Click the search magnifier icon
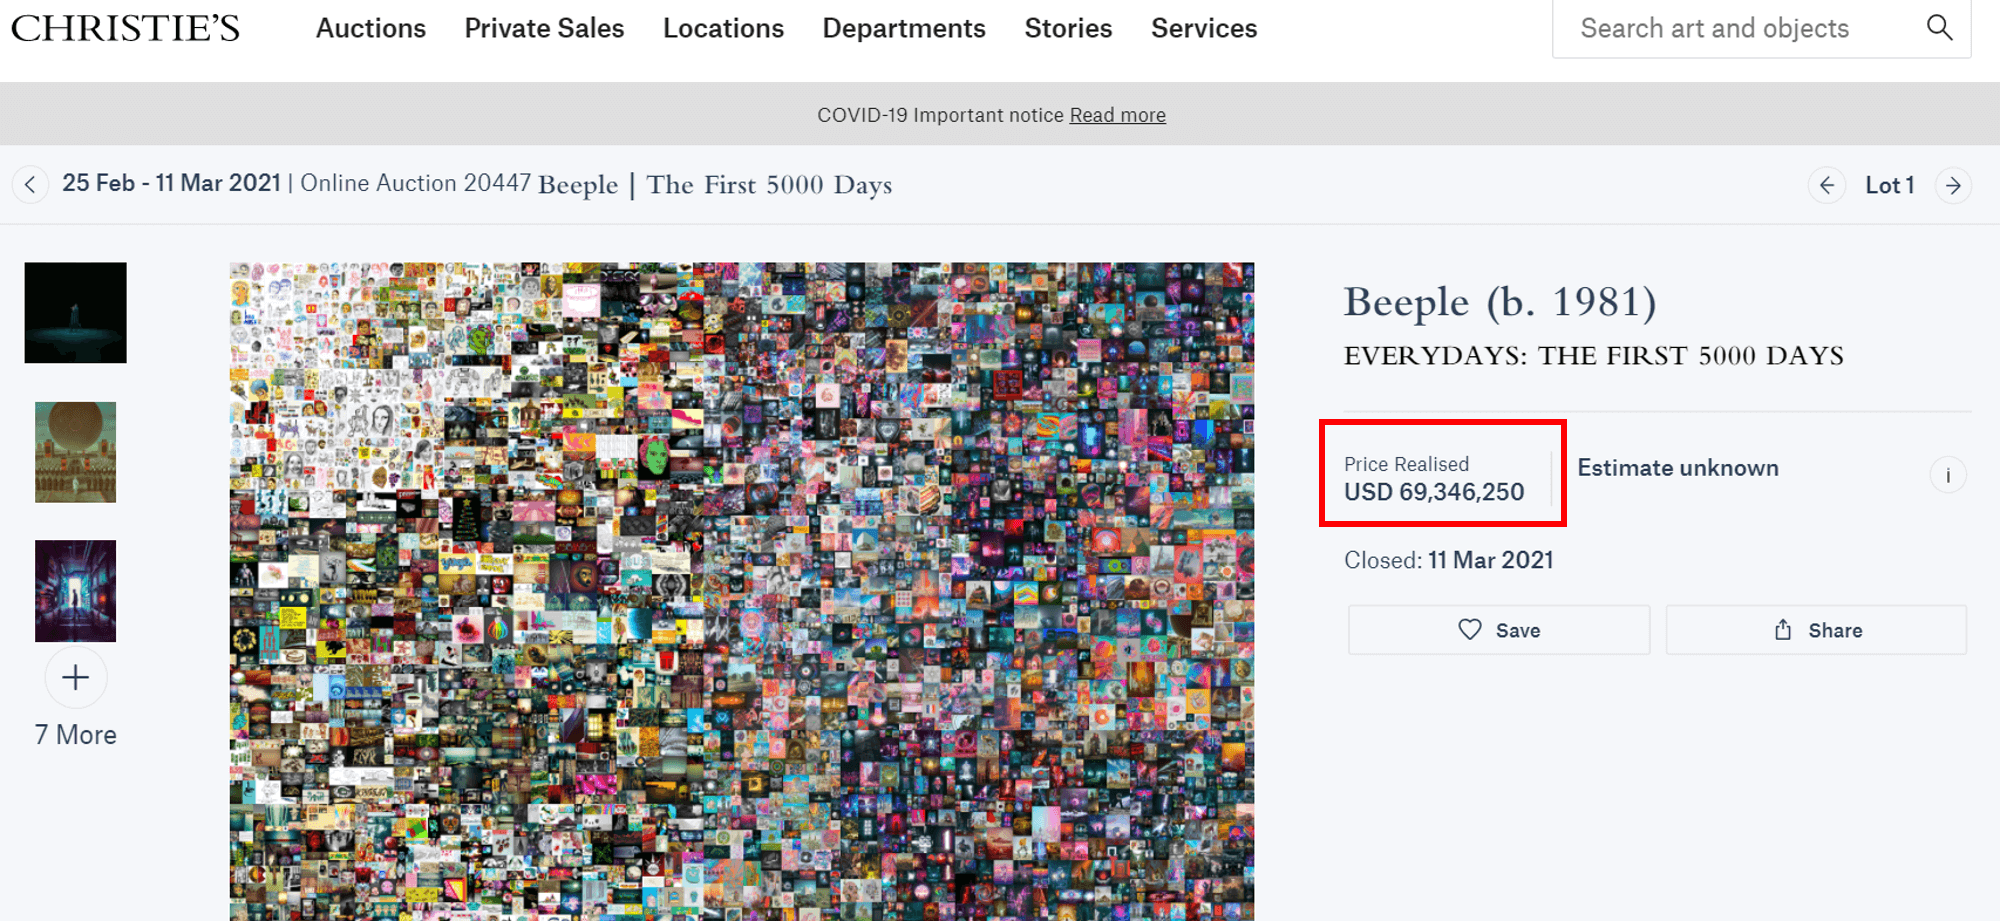This screenshot has width=2000, height=921. click(x=1939, y=27)
